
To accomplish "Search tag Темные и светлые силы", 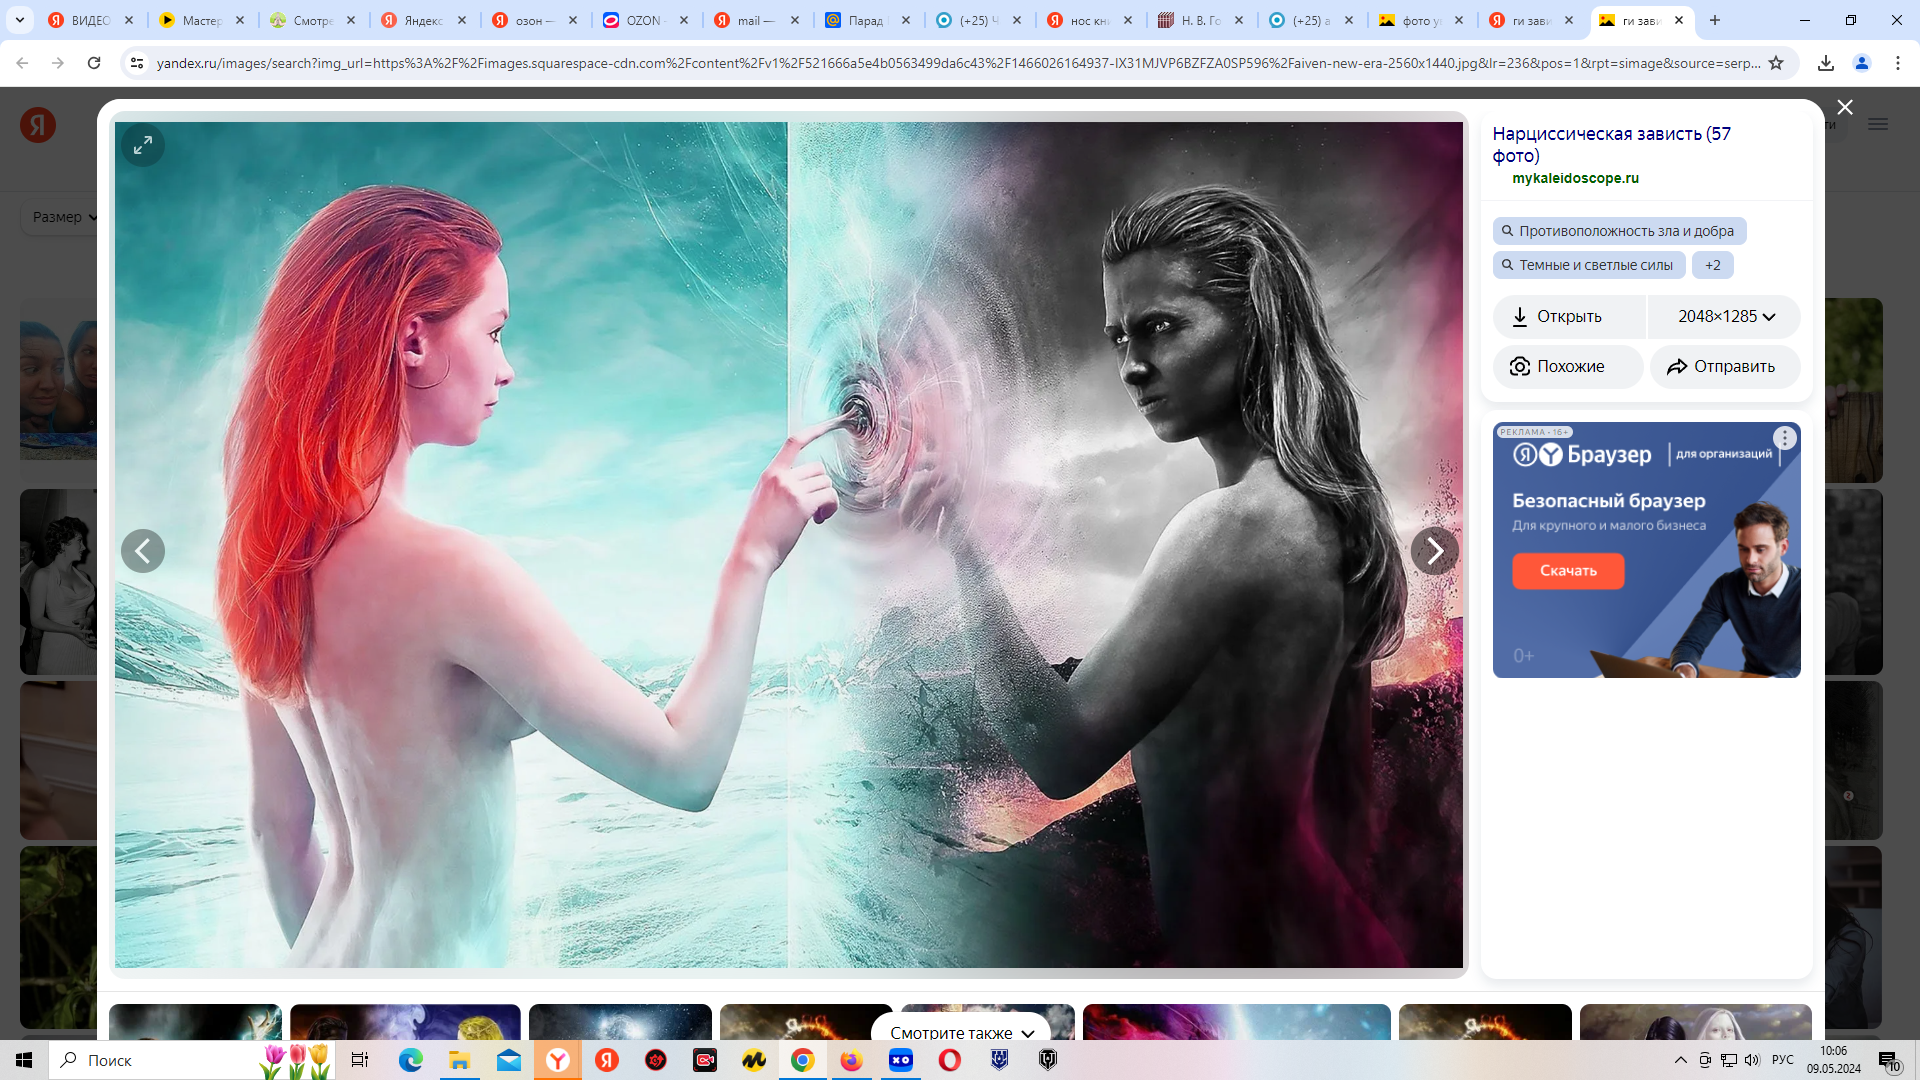I will tap(1589, 265).
